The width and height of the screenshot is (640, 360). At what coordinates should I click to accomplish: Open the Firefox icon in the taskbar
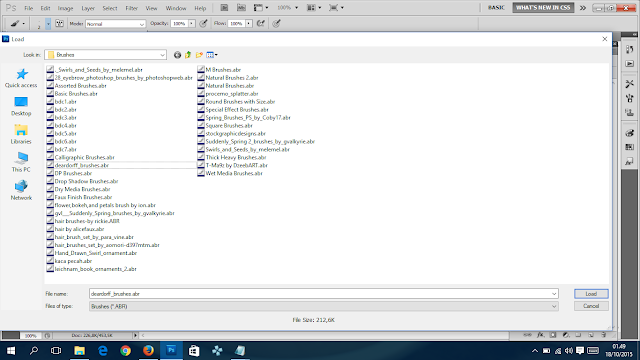(148, 351)
